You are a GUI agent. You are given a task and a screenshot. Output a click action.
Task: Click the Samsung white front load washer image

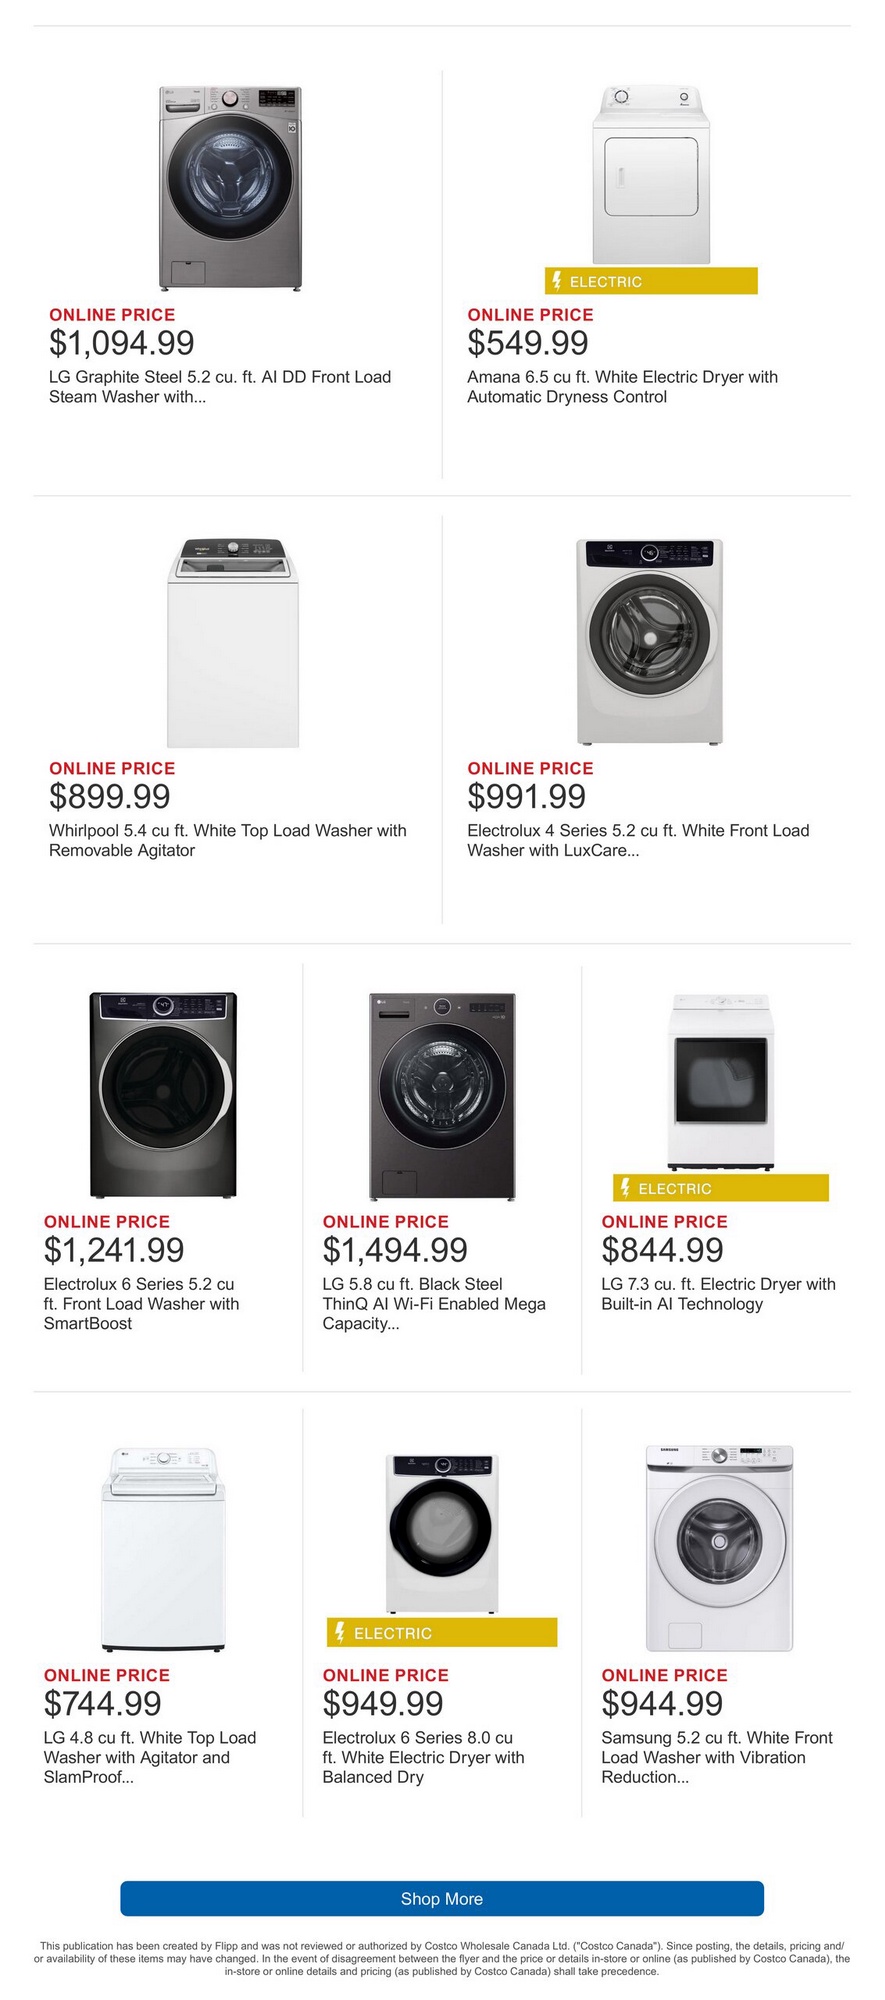[720, 1548]
